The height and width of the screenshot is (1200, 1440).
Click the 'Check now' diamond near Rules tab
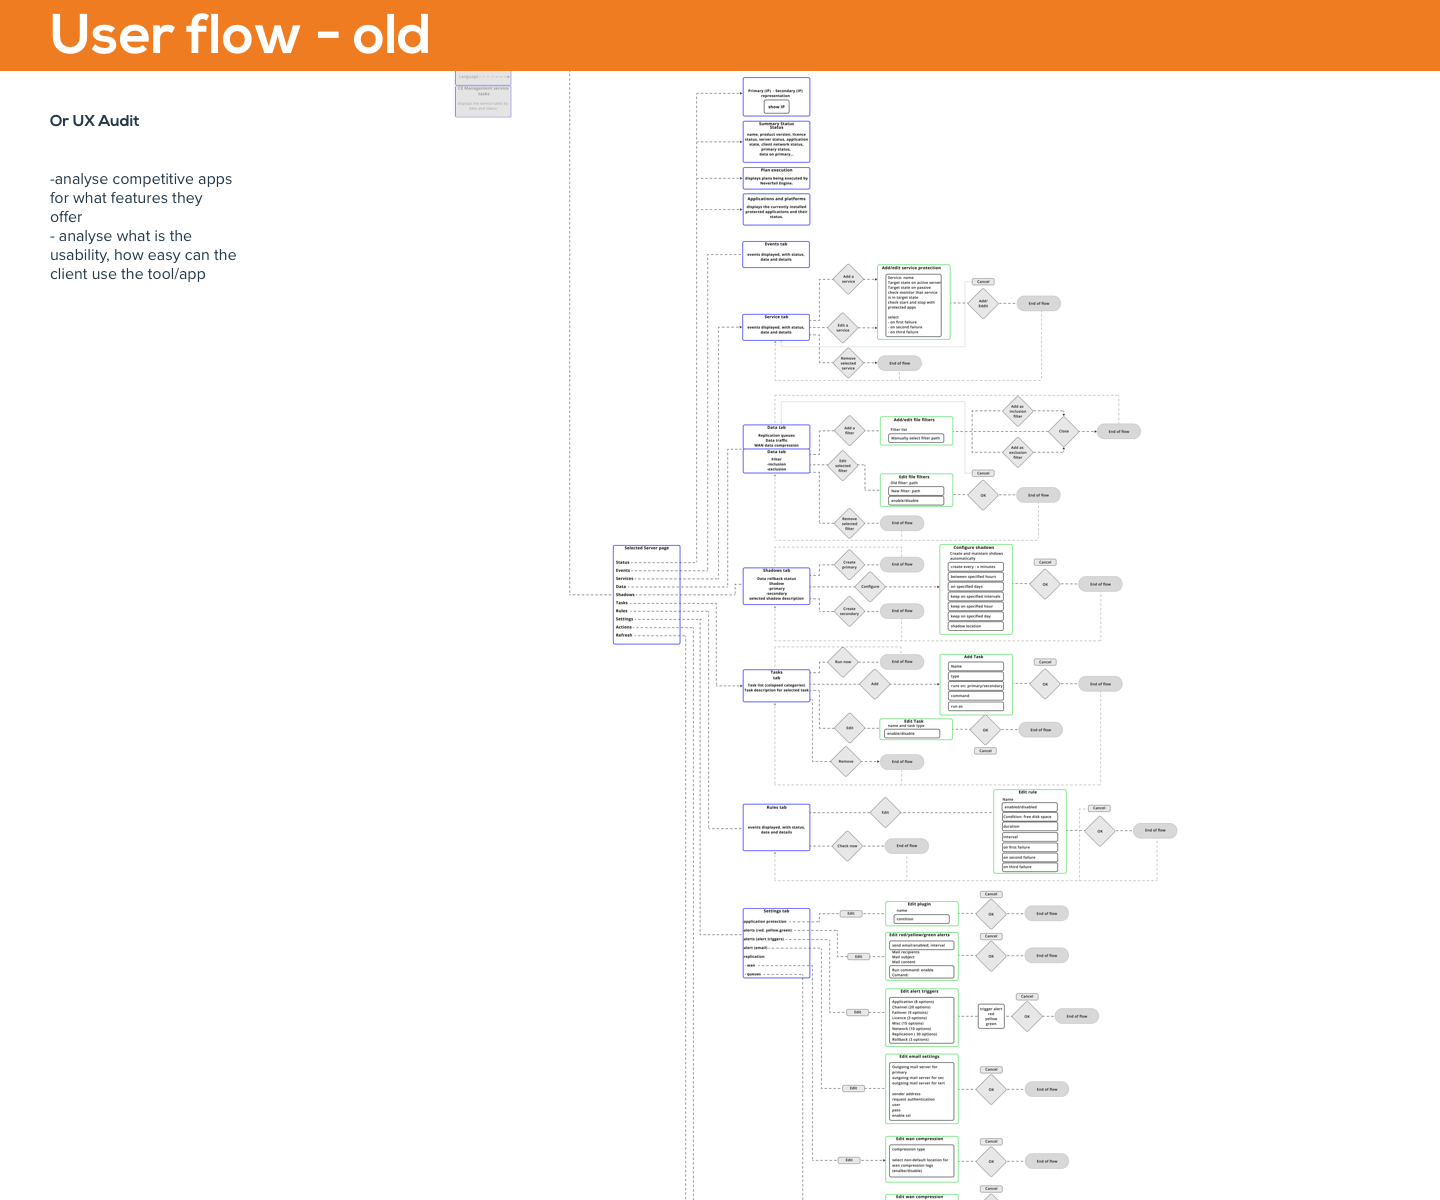coord(847,846)
